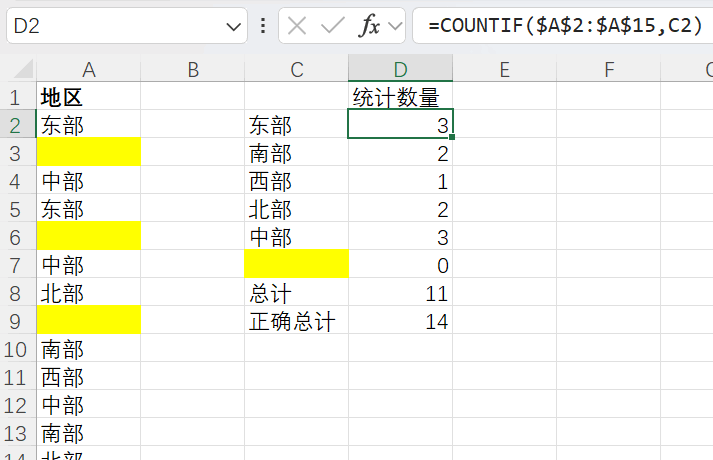Select row 13 header
Screen dimensions: 713x460
(18, 433)
